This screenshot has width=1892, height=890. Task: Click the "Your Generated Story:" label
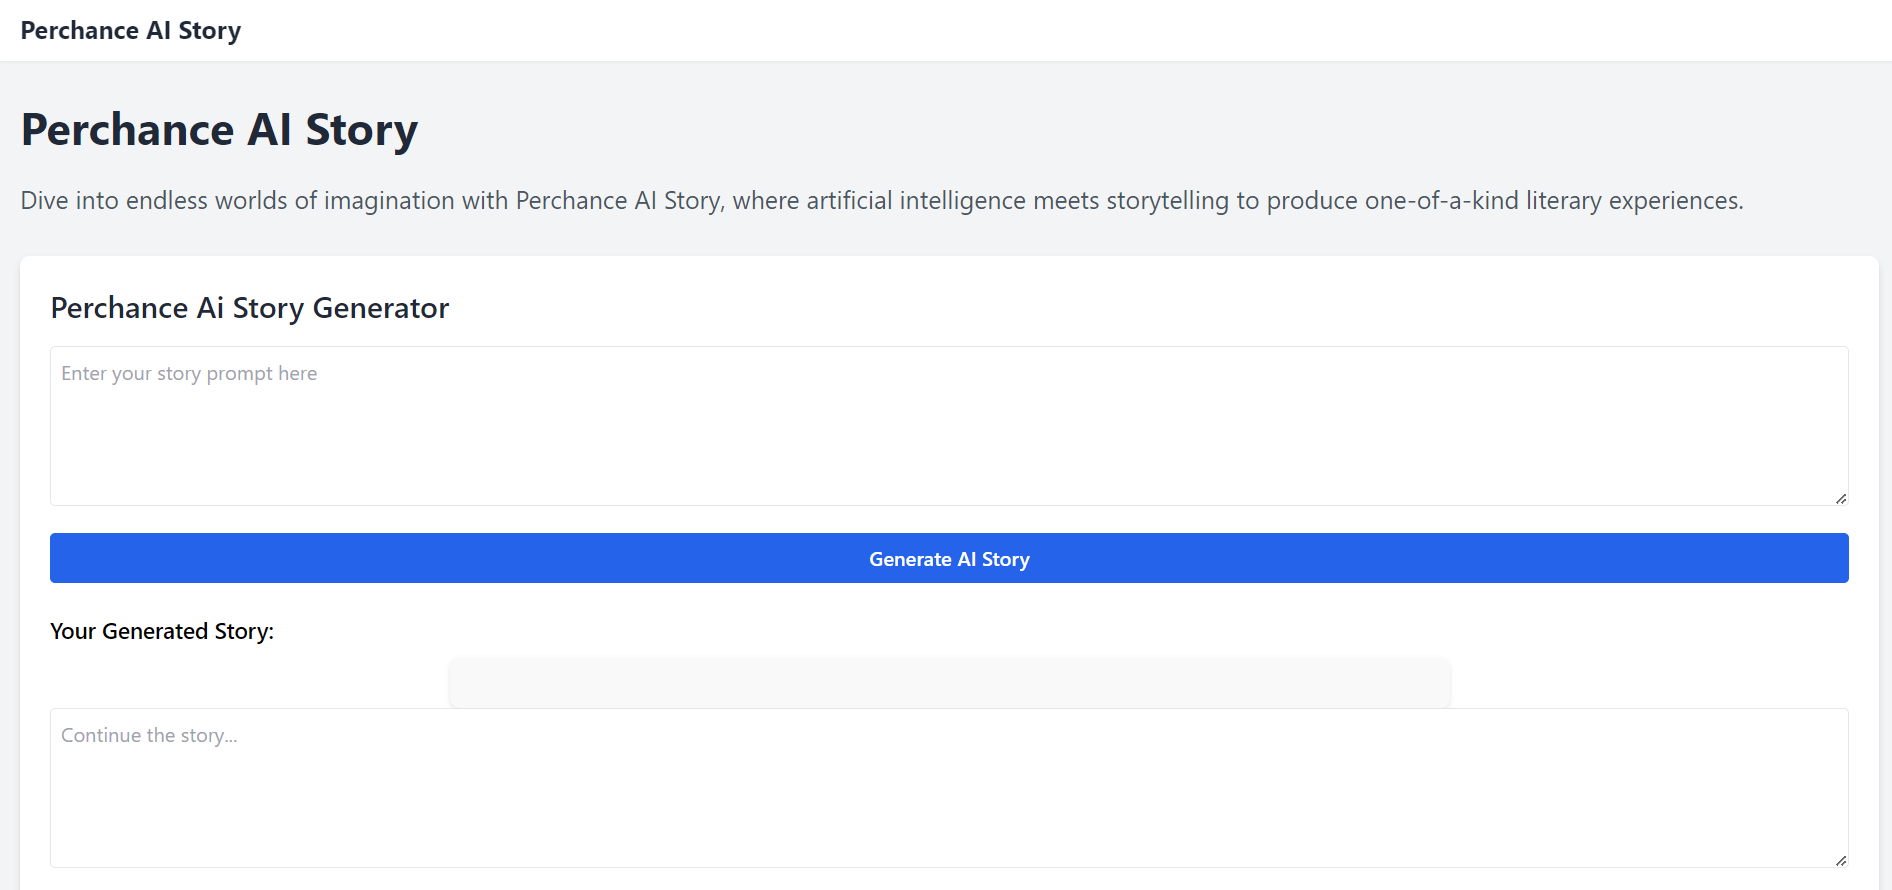[162, 631]
